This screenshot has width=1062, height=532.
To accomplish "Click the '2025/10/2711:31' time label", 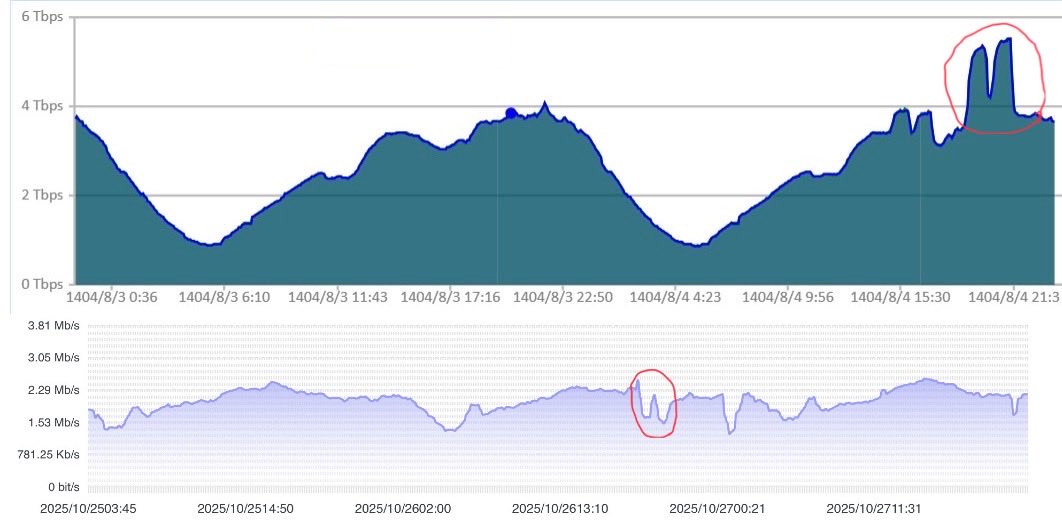I will 874,508.
